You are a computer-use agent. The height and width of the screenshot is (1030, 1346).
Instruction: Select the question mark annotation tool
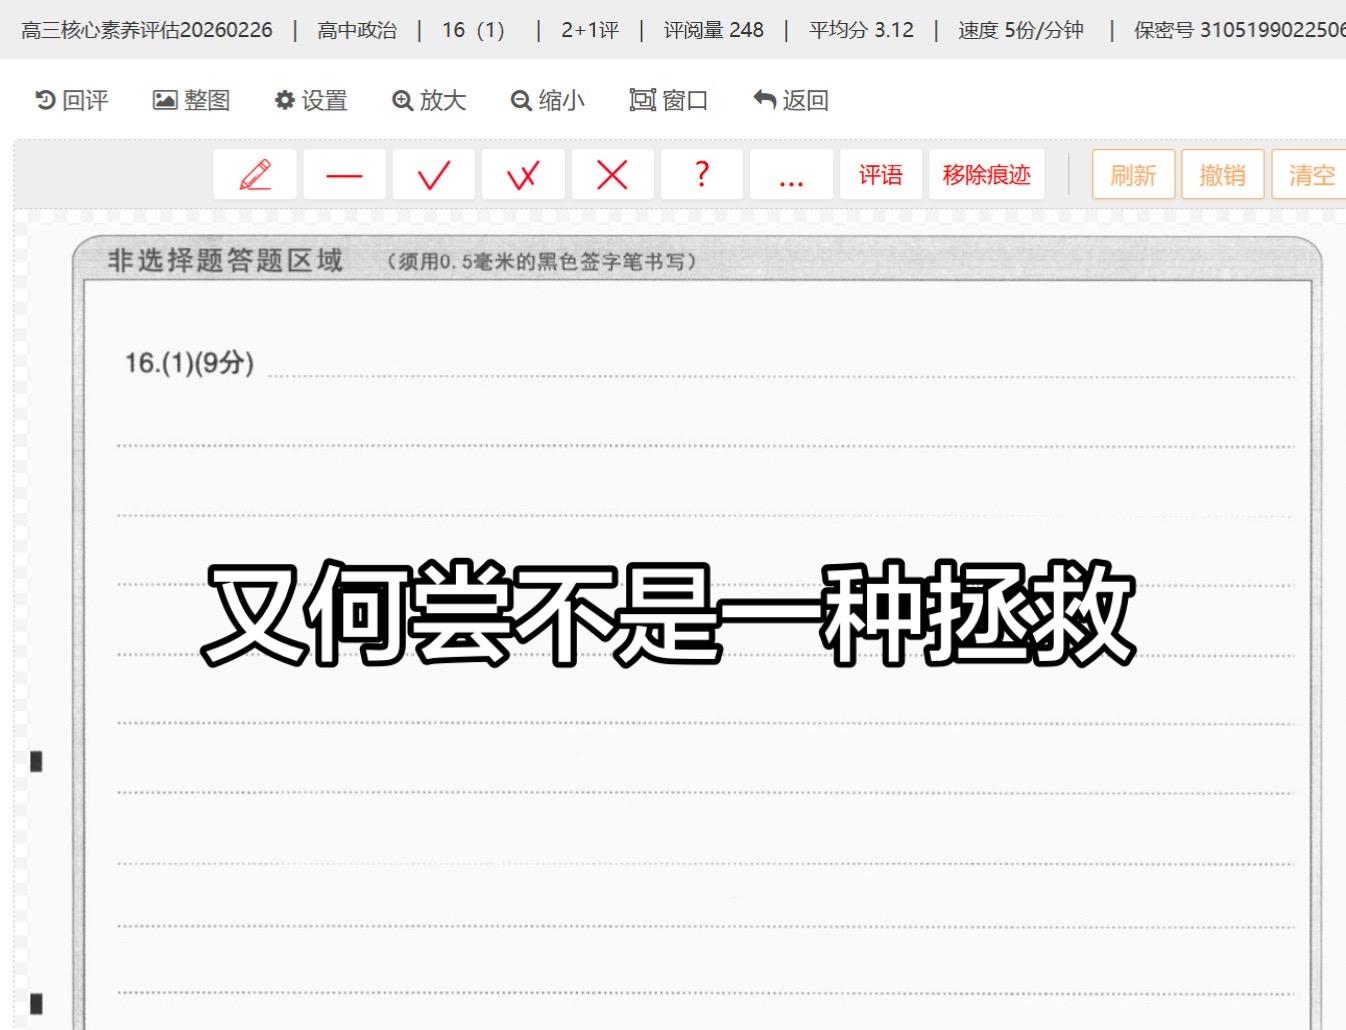701,173
